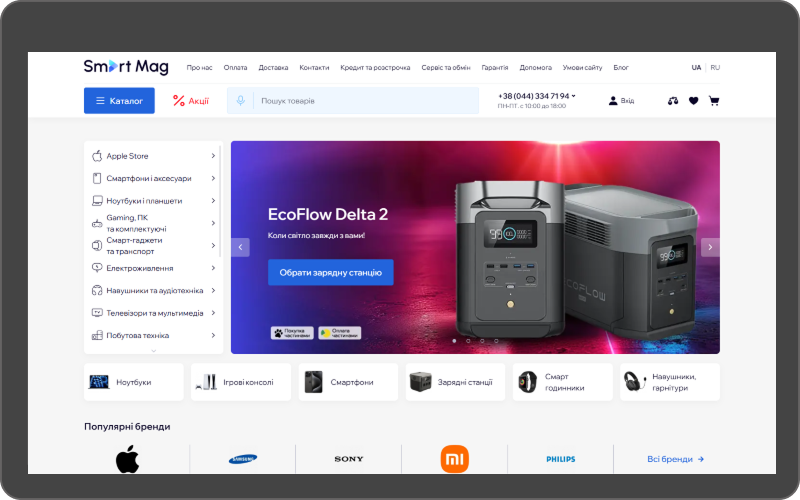Go to the previous banner slide arrow
800x500 pixels.
point(240,247)
